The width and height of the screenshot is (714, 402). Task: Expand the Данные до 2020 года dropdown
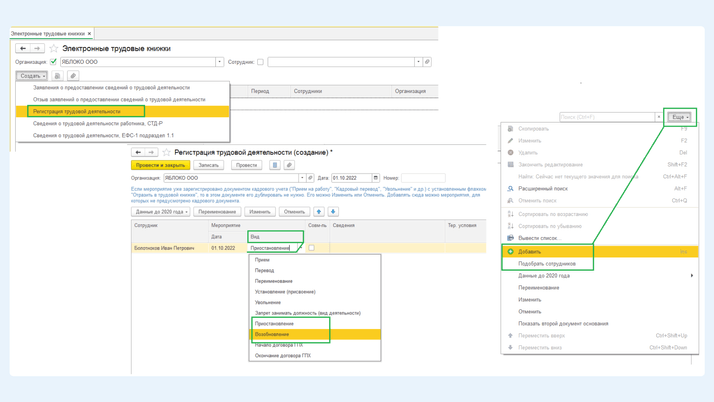click(161, 212)
